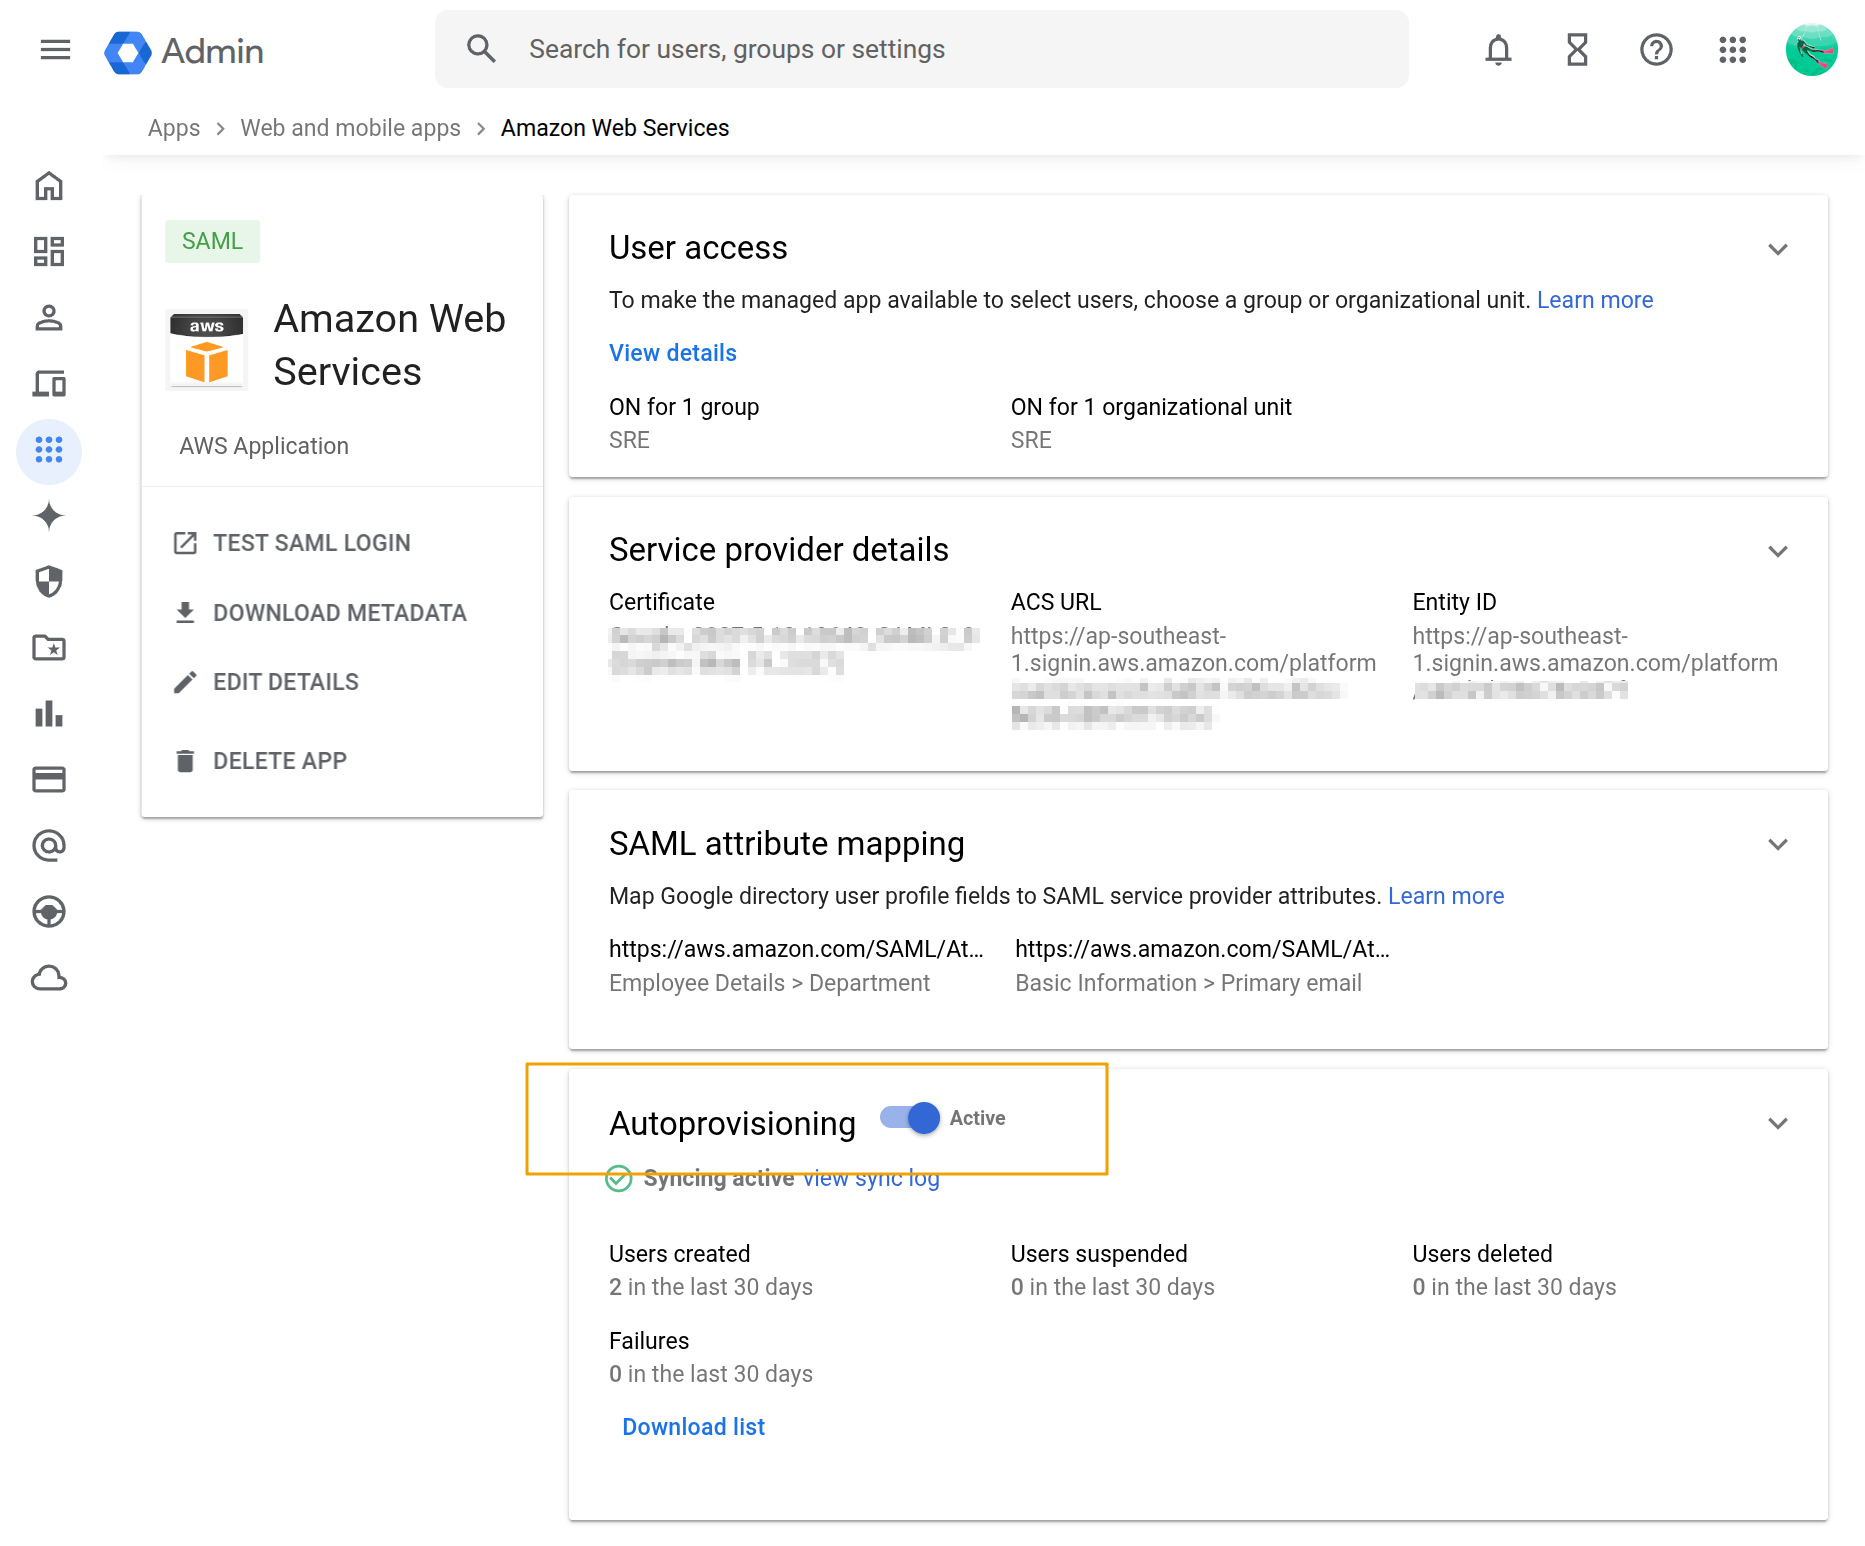The image size is (1865, 1546).
Task: Click 'Failures' statistic label
Action: click(x=649, y=1341)
